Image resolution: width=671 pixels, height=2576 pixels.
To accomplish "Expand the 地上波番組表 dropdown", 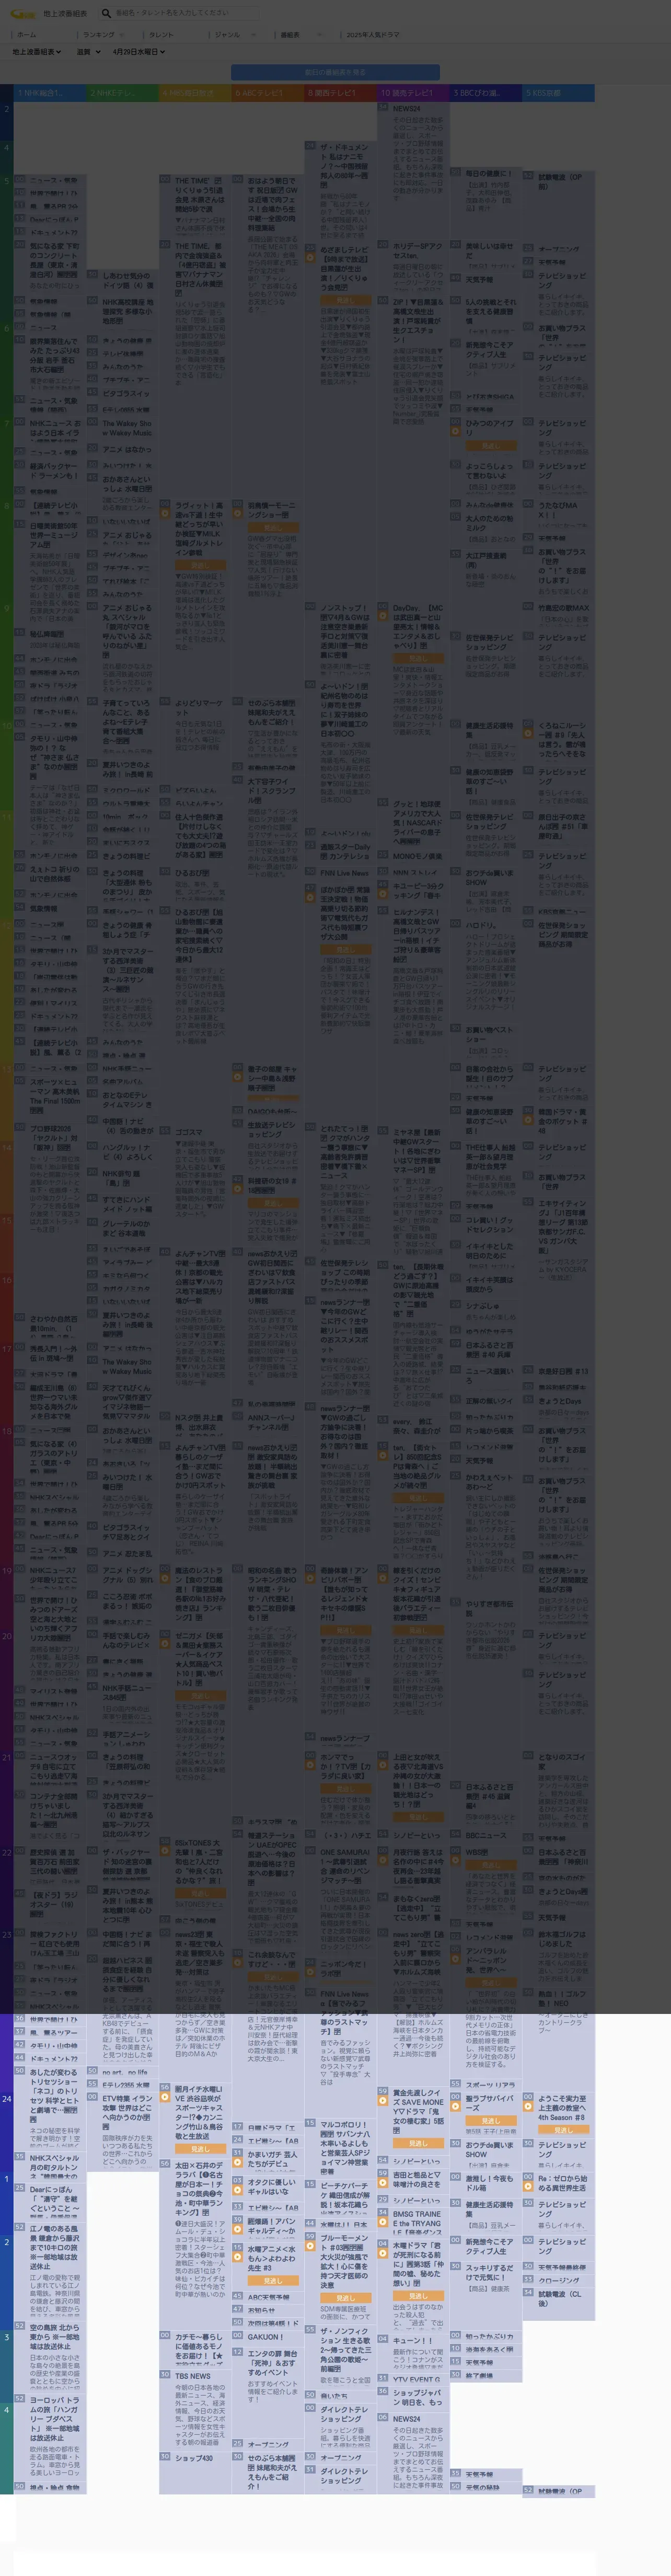I will point(37,52).
